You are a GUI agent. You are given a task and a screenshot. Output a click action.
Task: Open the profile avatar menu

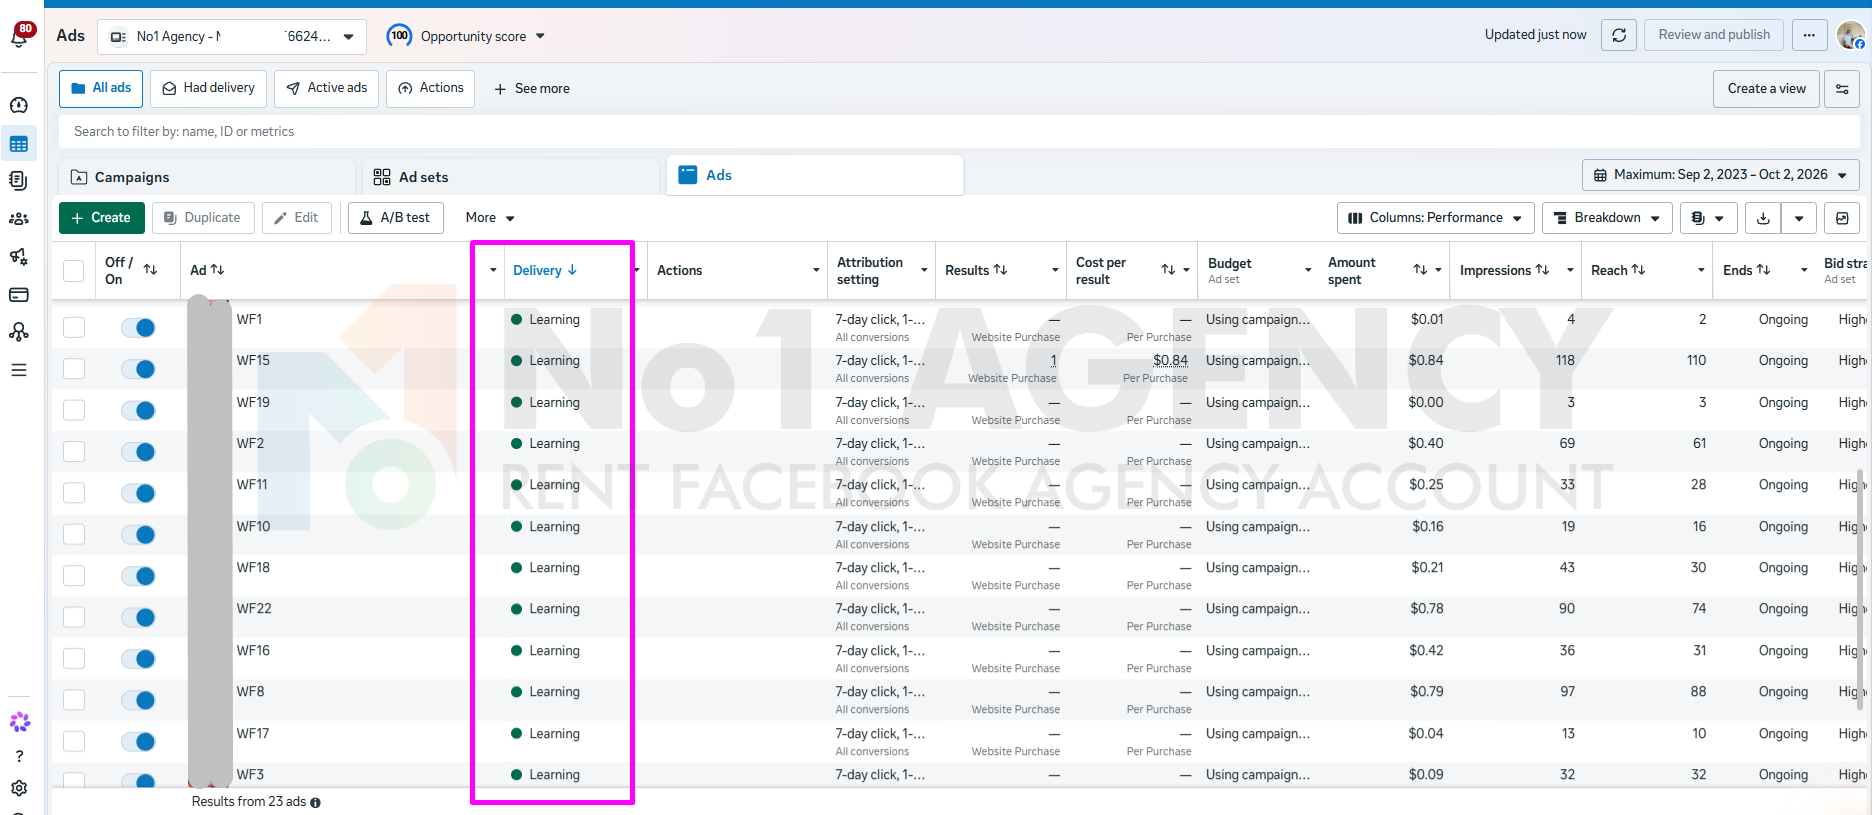point(1851,35)
